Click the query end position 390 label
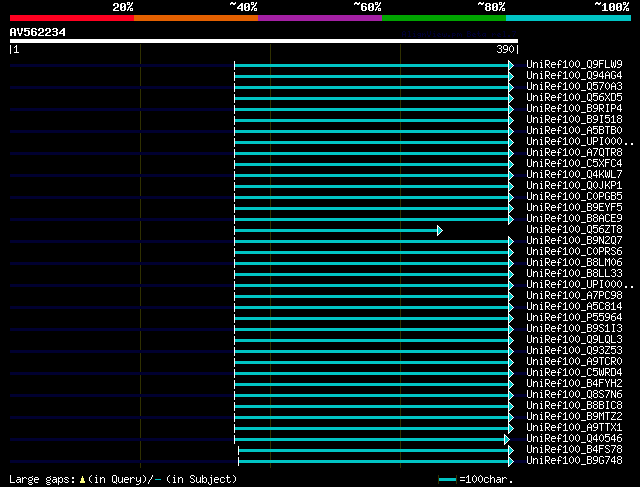Screen dimensions: 640x487 [x=505, y=49]
